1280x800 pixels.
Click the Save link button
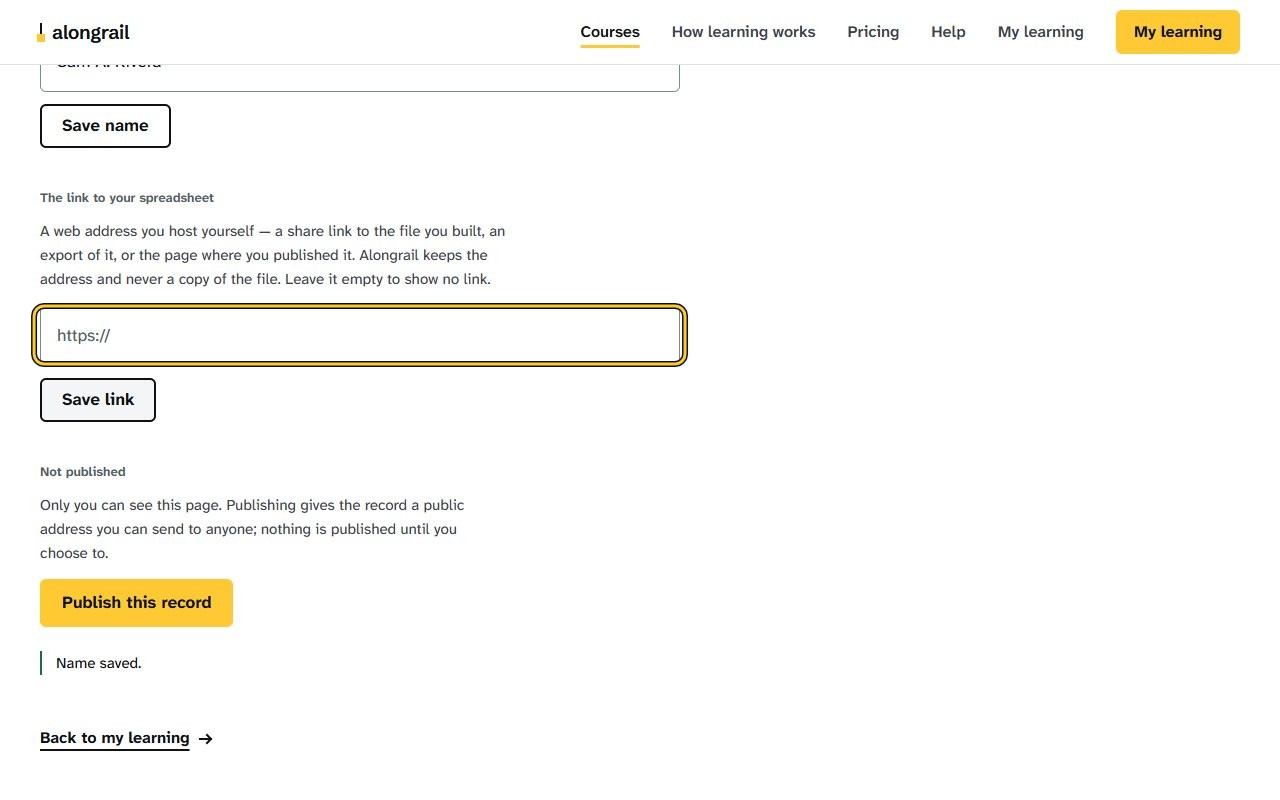[x=98, y=400]
